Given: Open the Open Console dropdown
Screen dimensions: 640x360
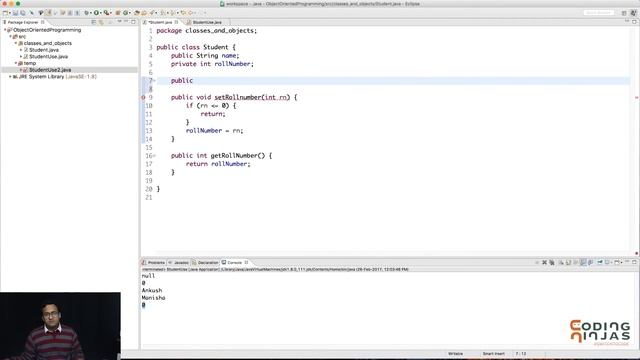Looking at the screenshot, I should tap(621, 262).
